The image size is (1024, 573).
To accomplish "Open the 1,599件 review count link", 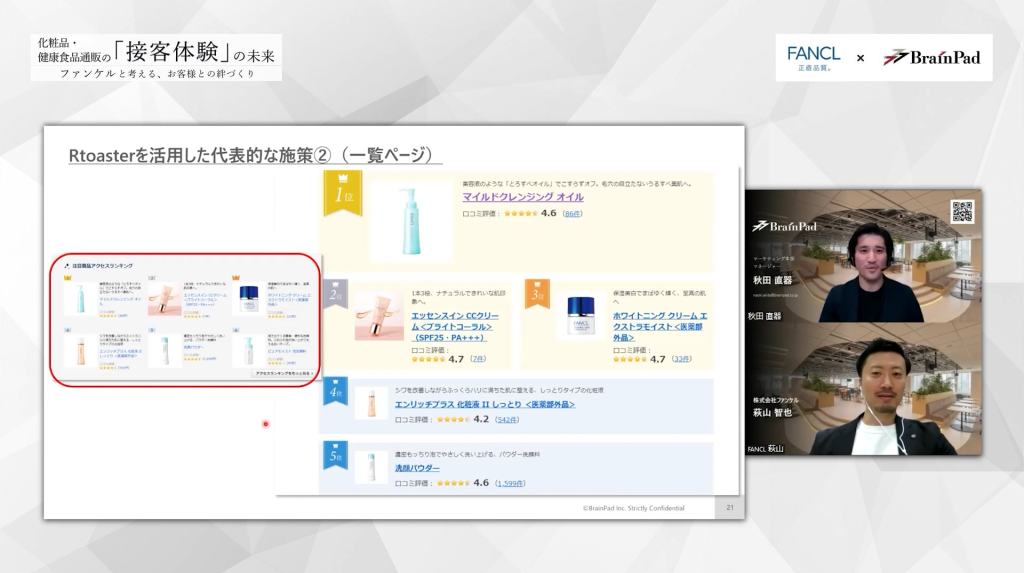I will pos(509,483).
